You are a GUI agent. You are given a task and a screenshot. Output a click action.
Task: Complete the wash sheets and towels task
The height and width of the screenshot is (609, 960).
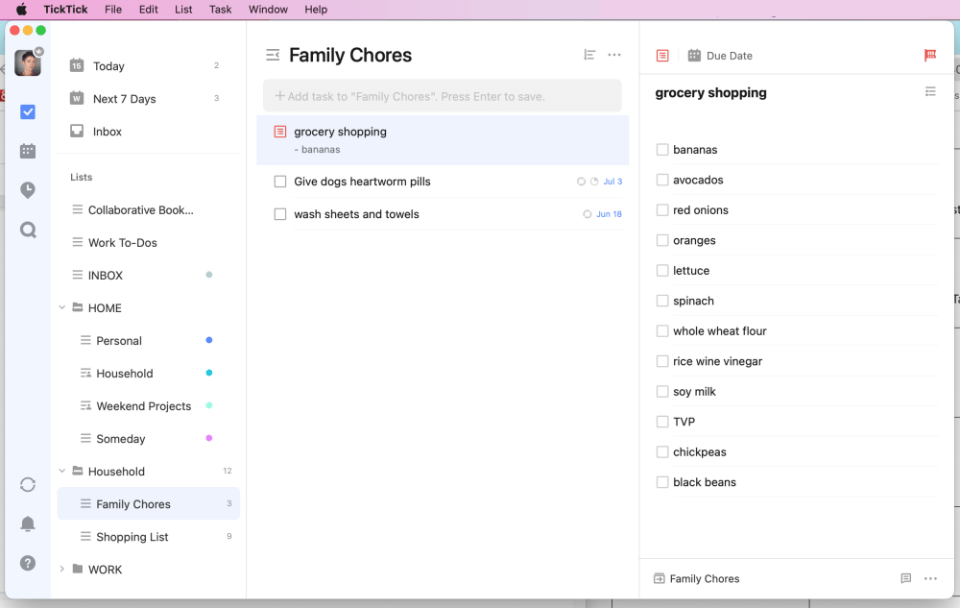click(x=280, y=214)
